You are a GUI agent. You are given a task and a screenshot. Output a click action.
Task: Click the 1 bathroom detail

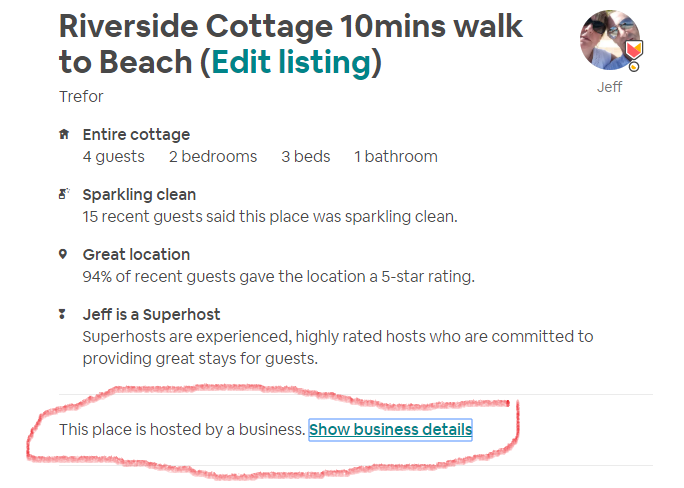395,156
